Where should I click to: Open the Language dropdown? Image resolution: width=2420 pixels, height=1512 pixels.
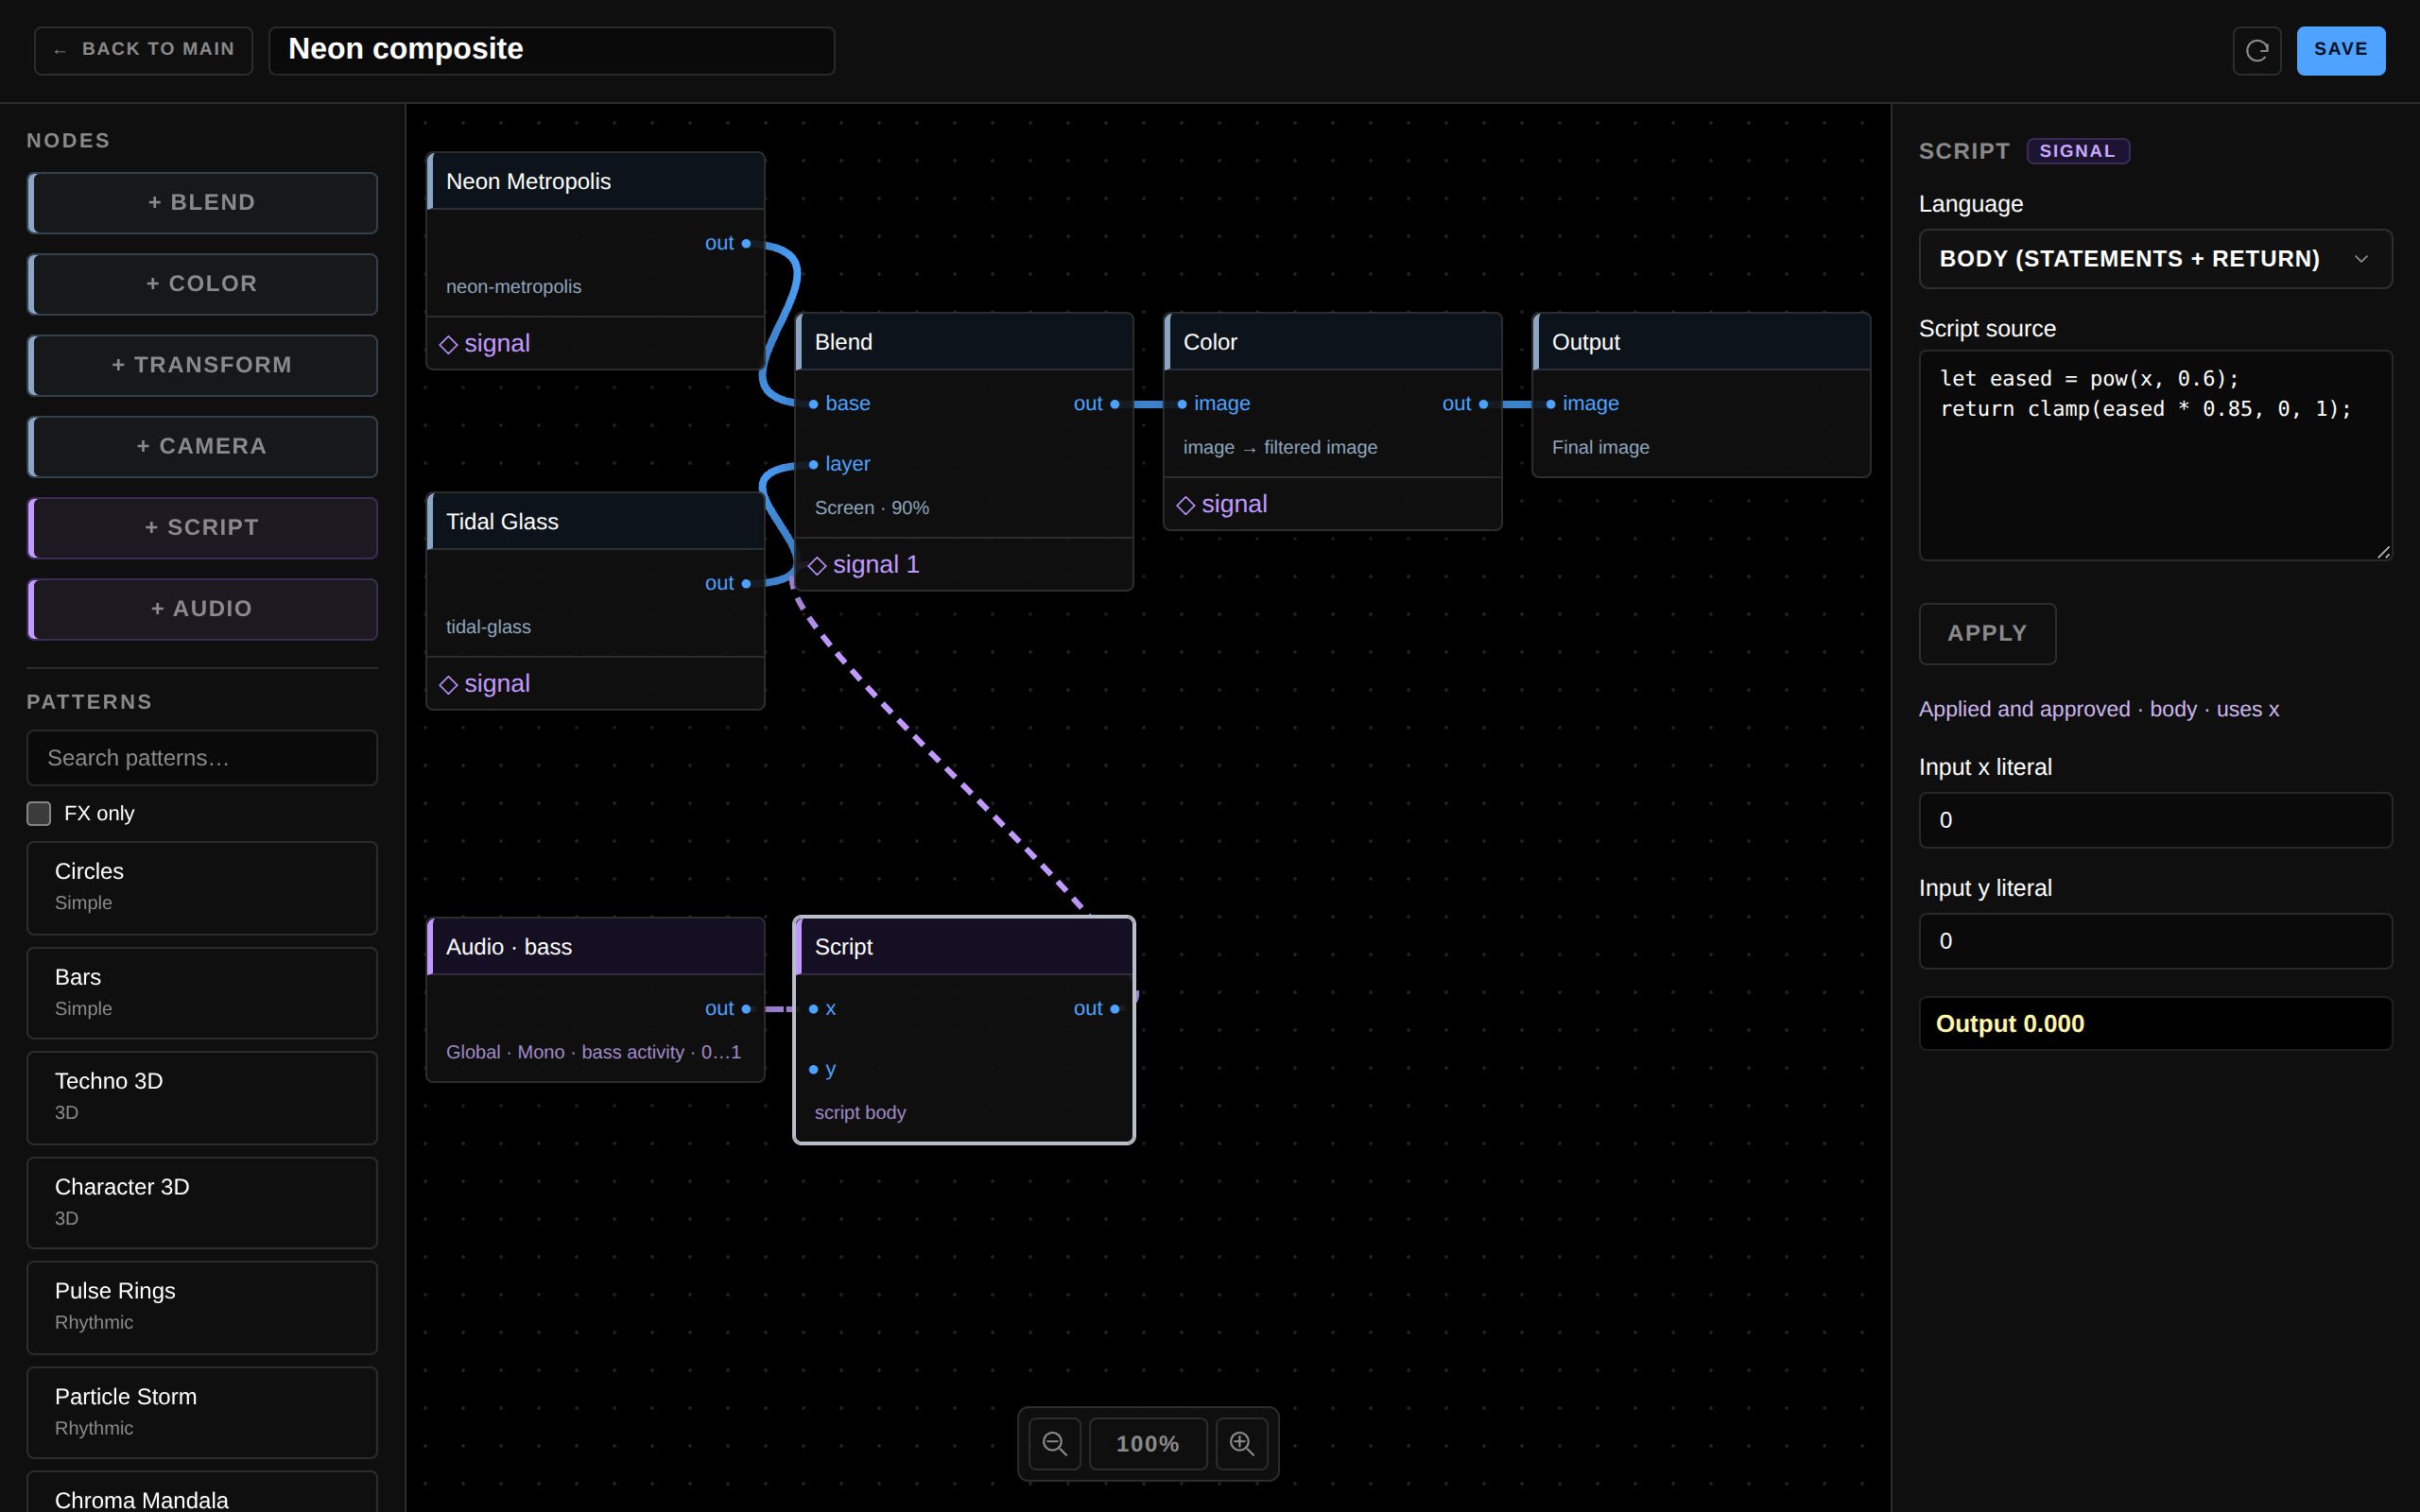(2155, 259)
